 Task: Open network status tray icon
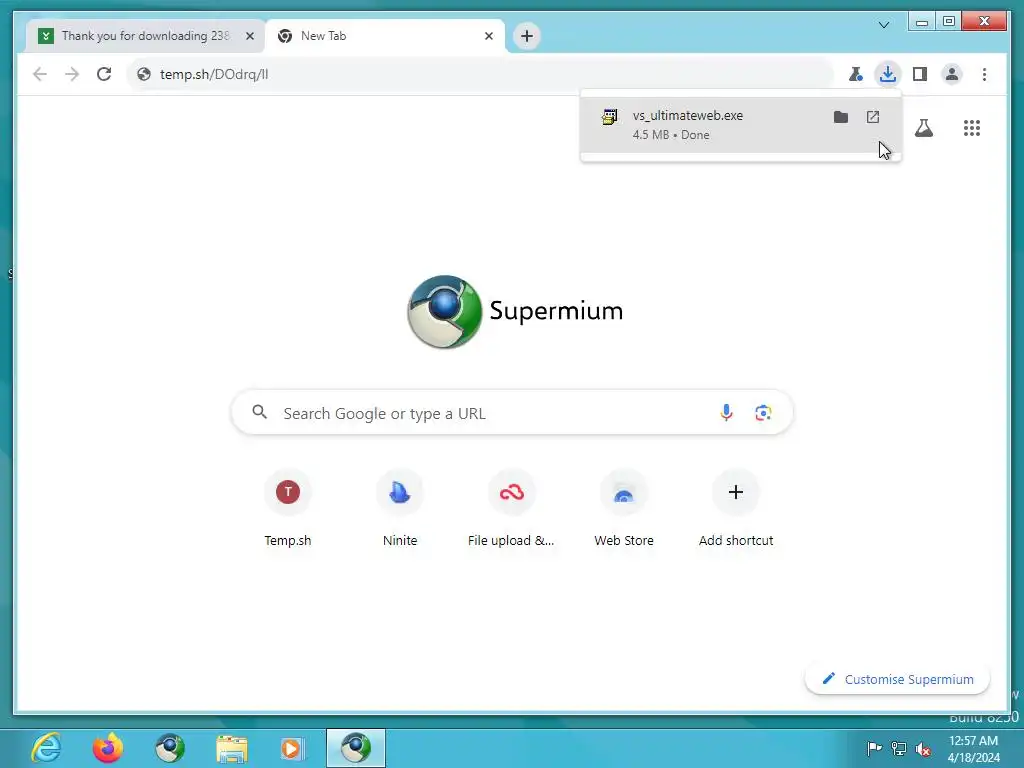pyautogui.click(x=899, y=748)
